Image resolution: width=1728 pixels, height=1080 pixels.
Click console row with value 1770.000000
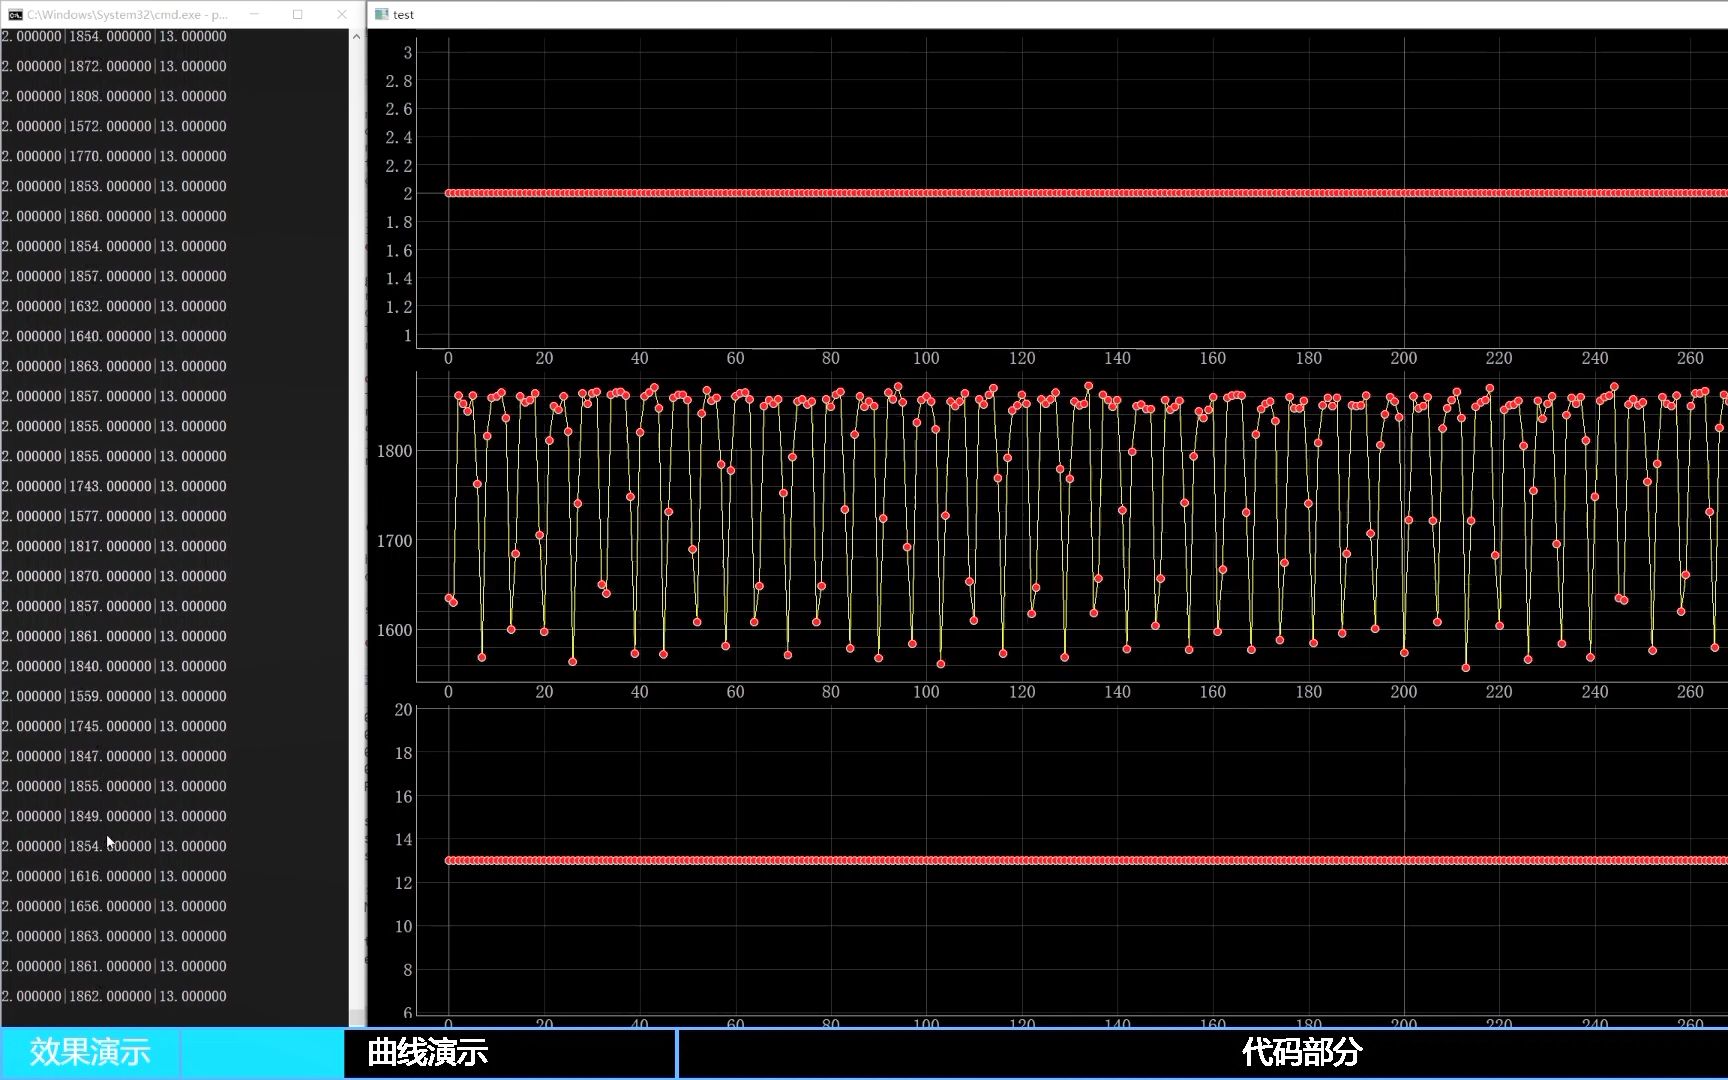pyautogui.click(x=114, y=156)
